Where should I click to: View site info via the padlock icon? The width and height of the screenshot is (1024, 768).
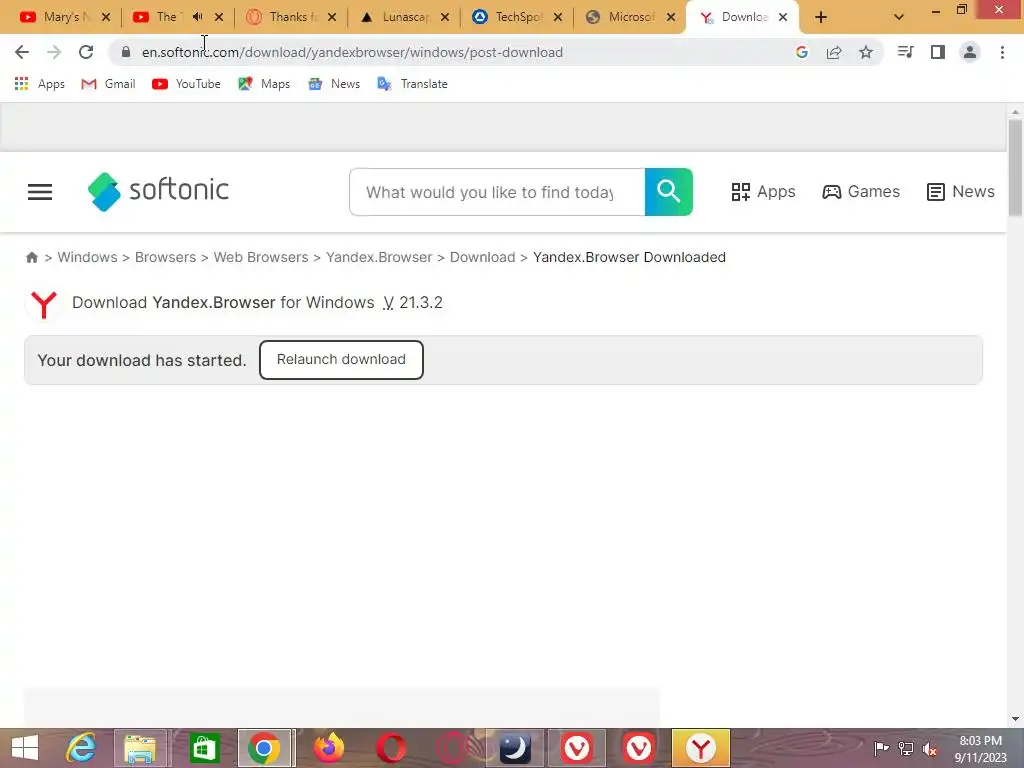tap(126, 52)
